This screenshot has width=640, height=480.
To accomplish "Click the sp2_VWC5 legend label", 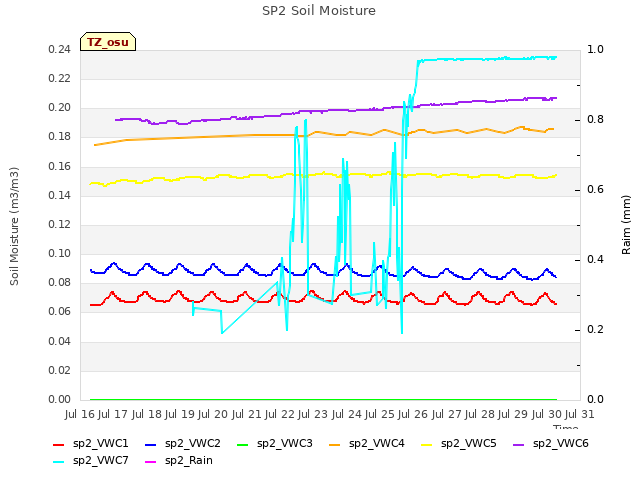I will (469, 443).
